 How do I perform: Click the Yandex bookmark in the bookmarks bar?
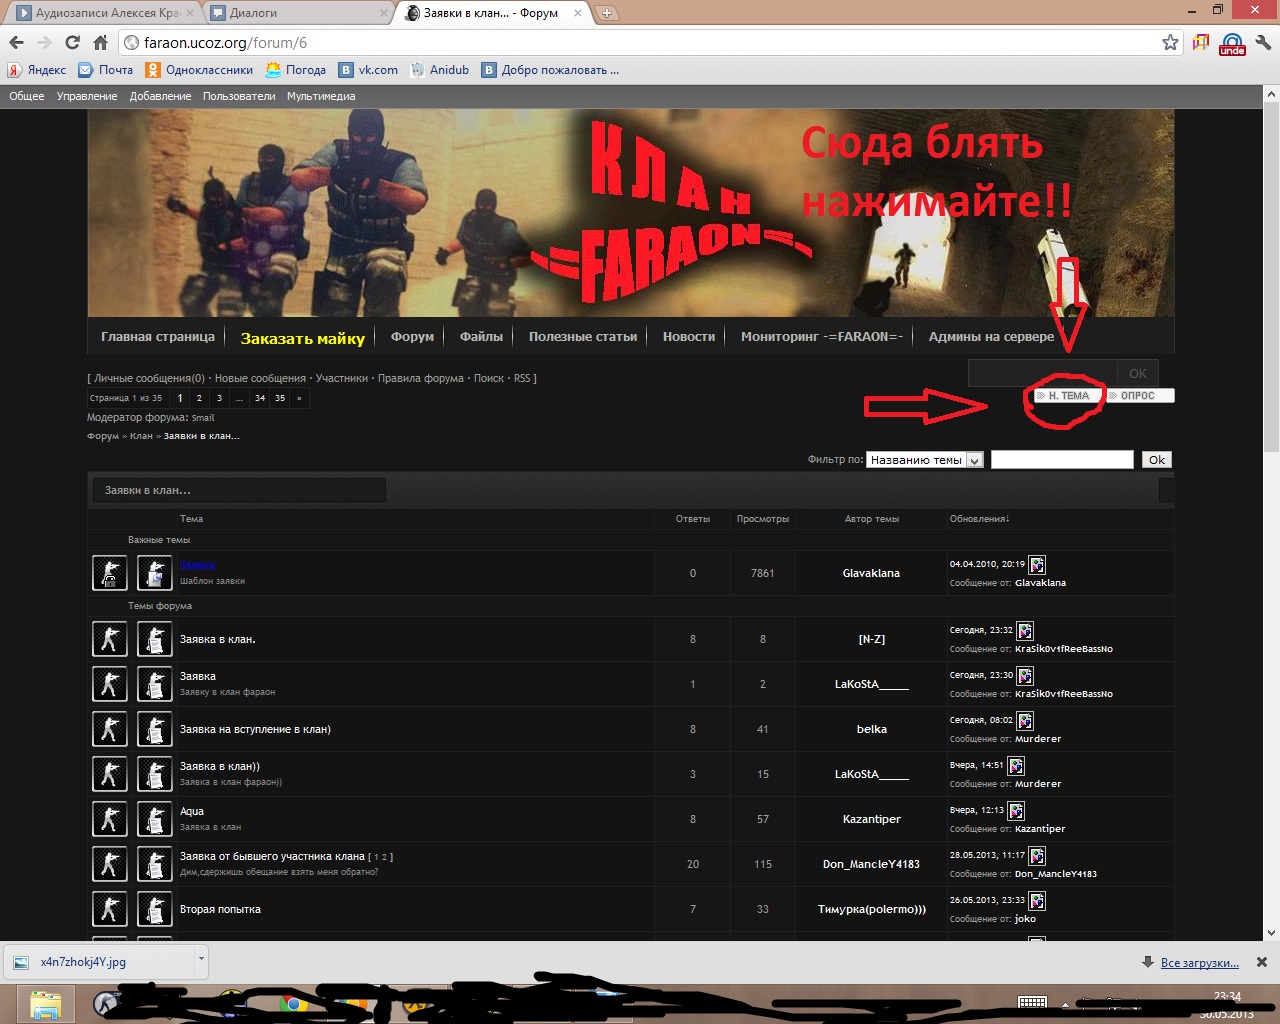[37, 70]
